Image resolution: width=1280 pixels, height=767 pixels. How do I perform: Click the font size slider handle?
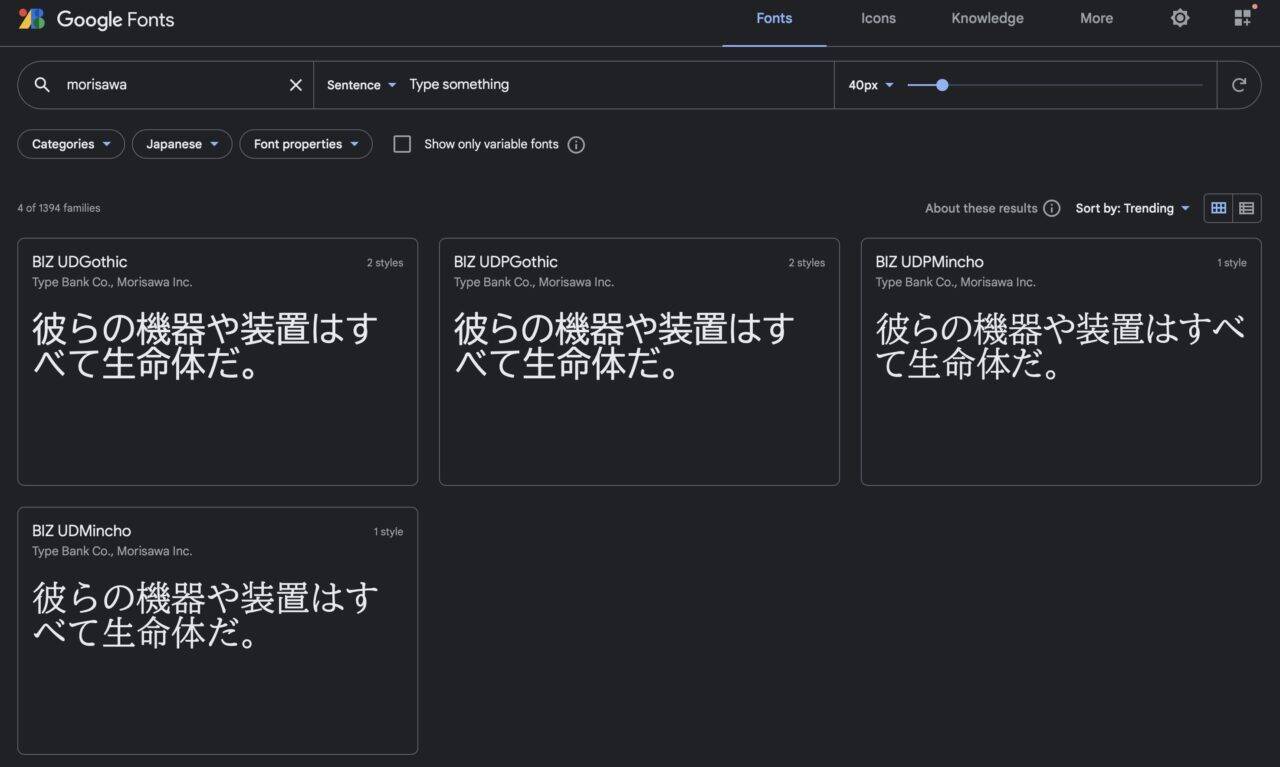click(942, 85)
